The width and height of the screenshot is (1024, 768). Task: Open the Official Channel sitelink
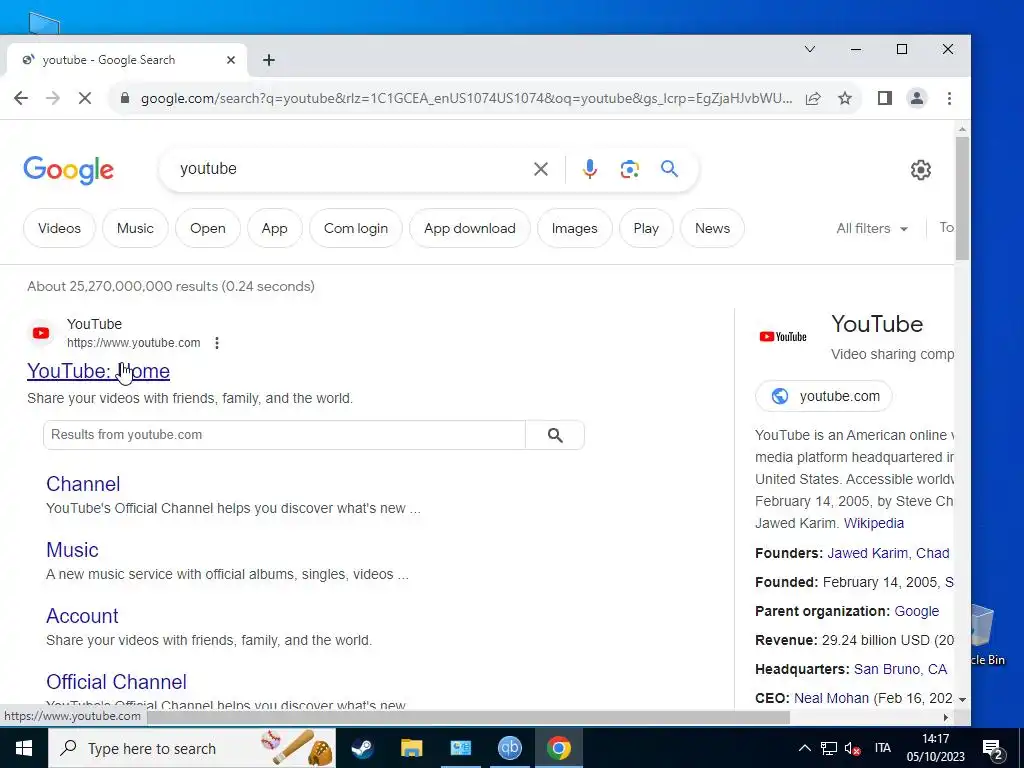tap(116, 682)
